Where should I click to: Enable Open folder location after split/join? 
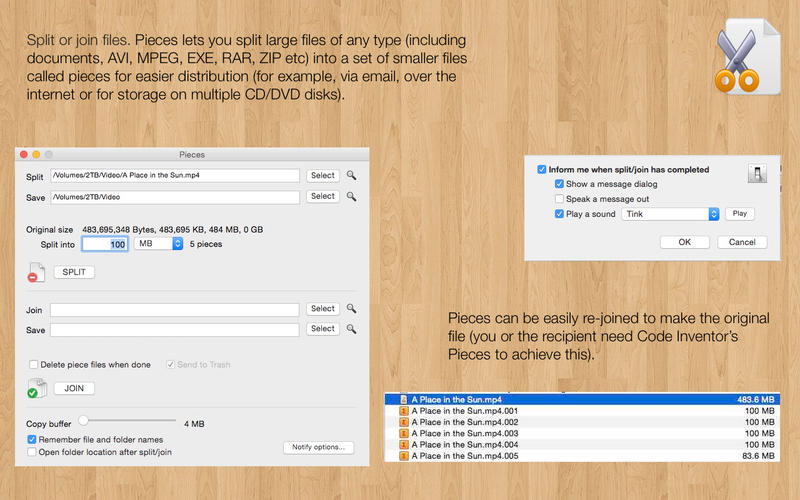32,452
